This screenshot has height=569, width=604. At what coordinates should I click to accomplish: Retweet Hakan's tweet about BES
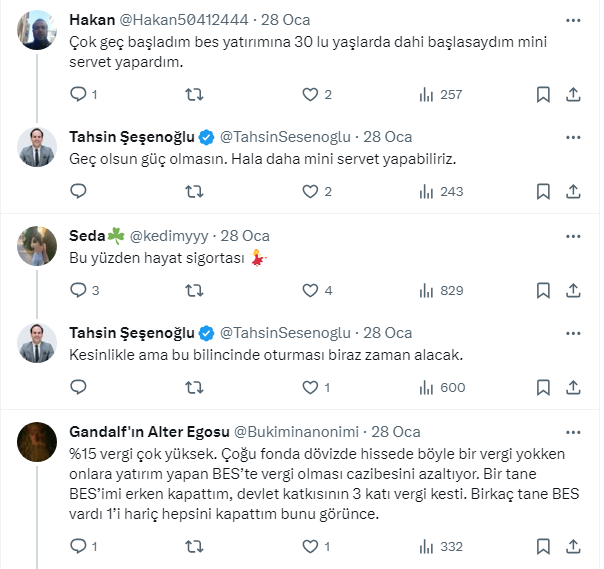(196, 94)
